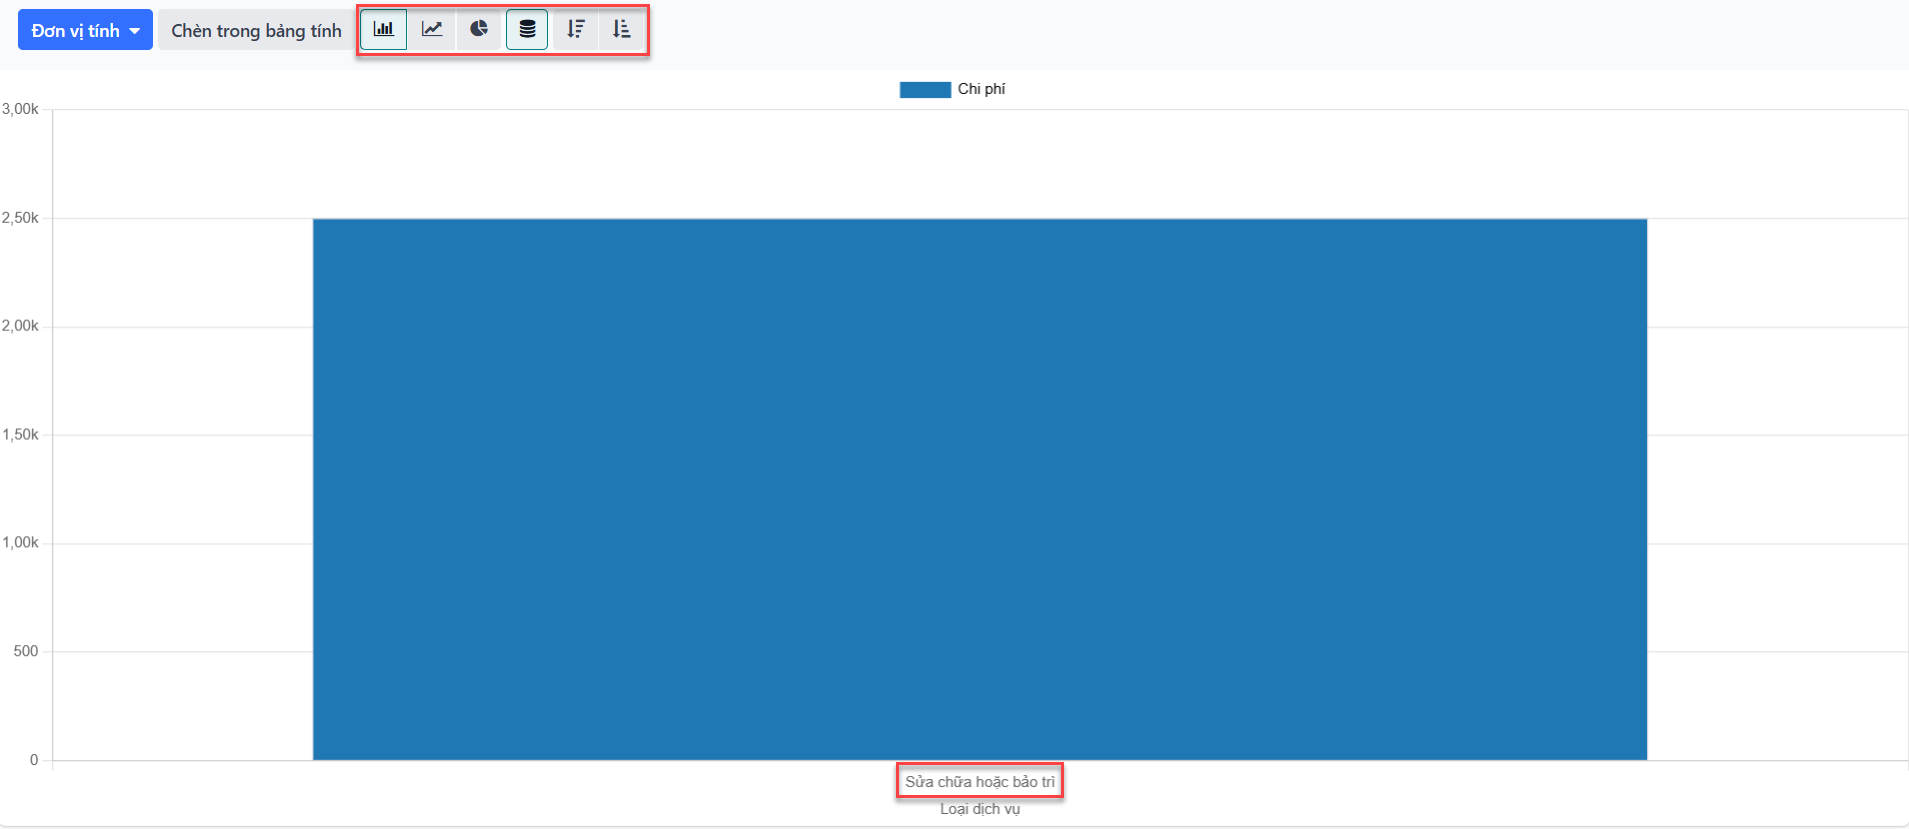The image size is (1909, 829).
Task: Click the Chi phí legend label
Action: tap(981, 89)
